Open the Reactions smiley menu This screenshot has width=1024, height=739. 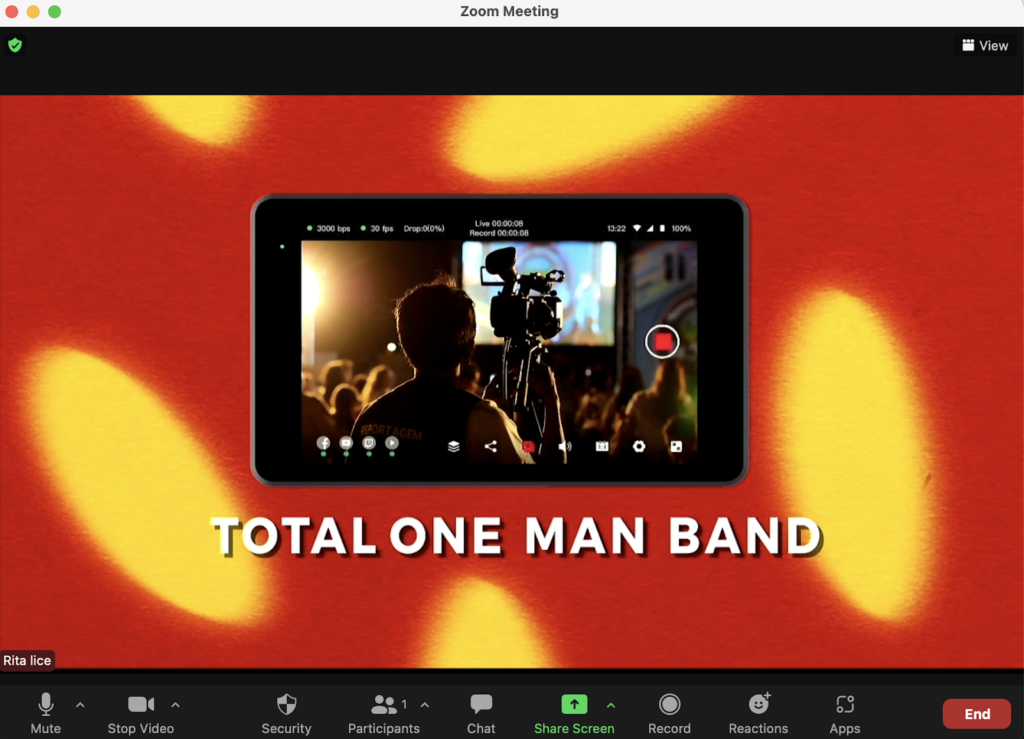(x=758, y=711)
